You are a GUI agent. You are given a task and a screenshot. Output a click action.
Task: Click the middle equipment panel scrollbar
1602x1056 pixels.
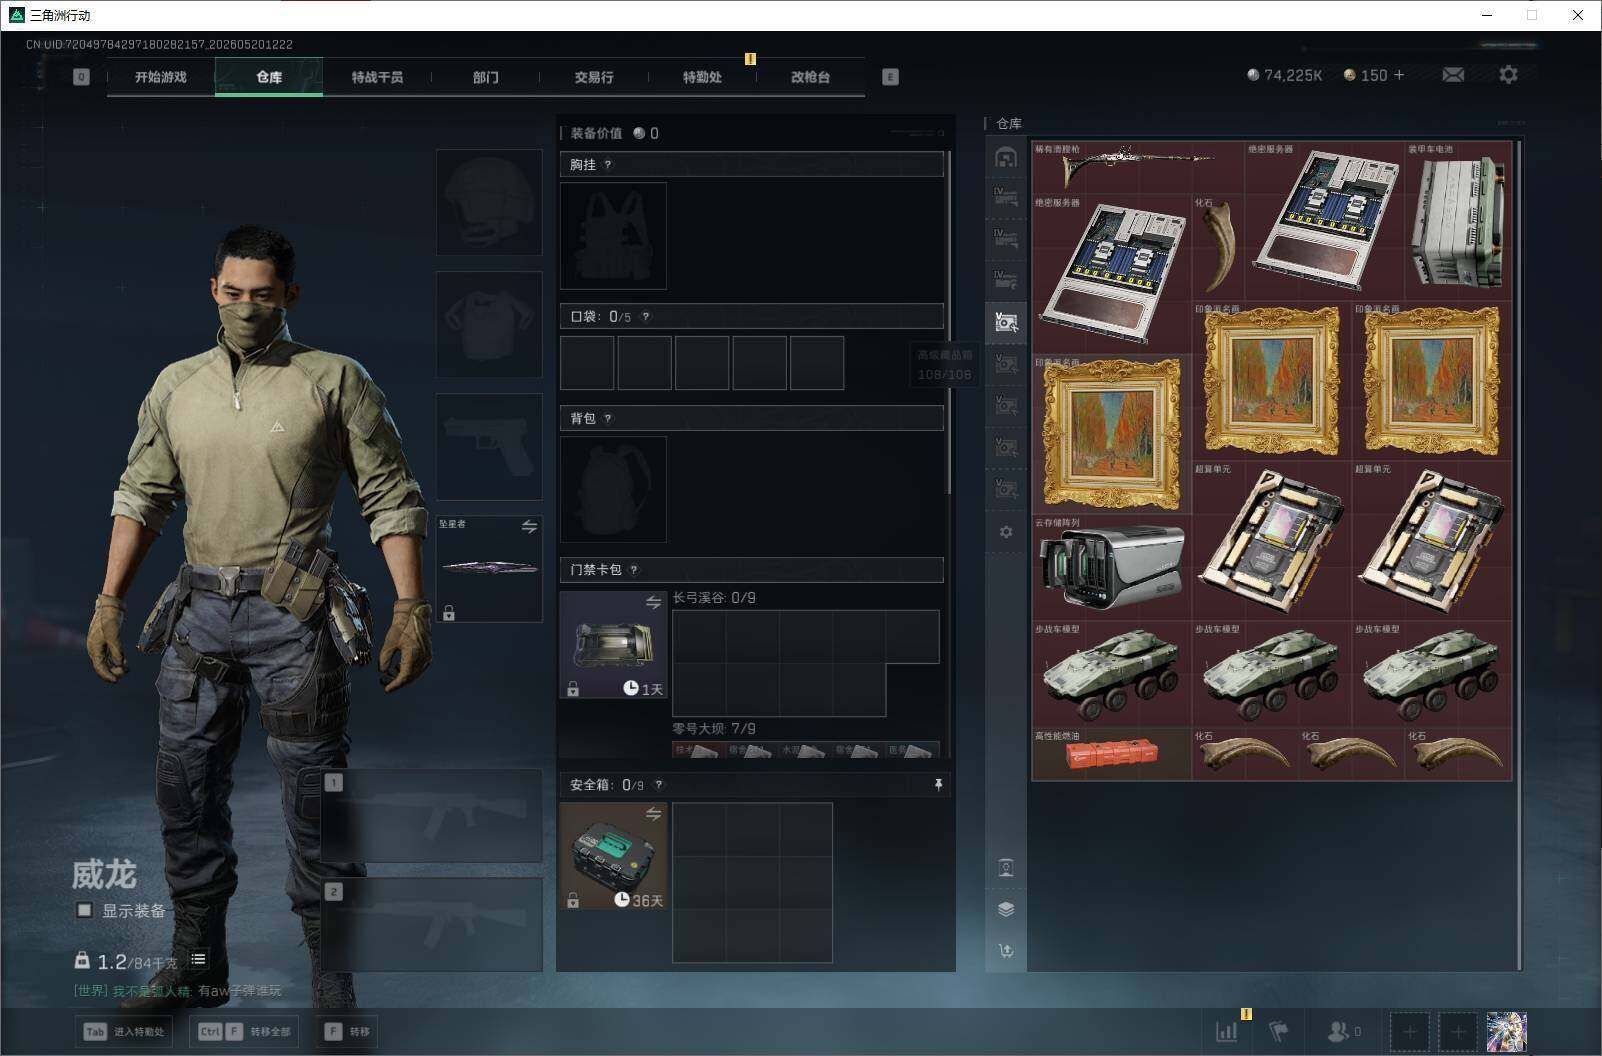click(x=948, y=322)
